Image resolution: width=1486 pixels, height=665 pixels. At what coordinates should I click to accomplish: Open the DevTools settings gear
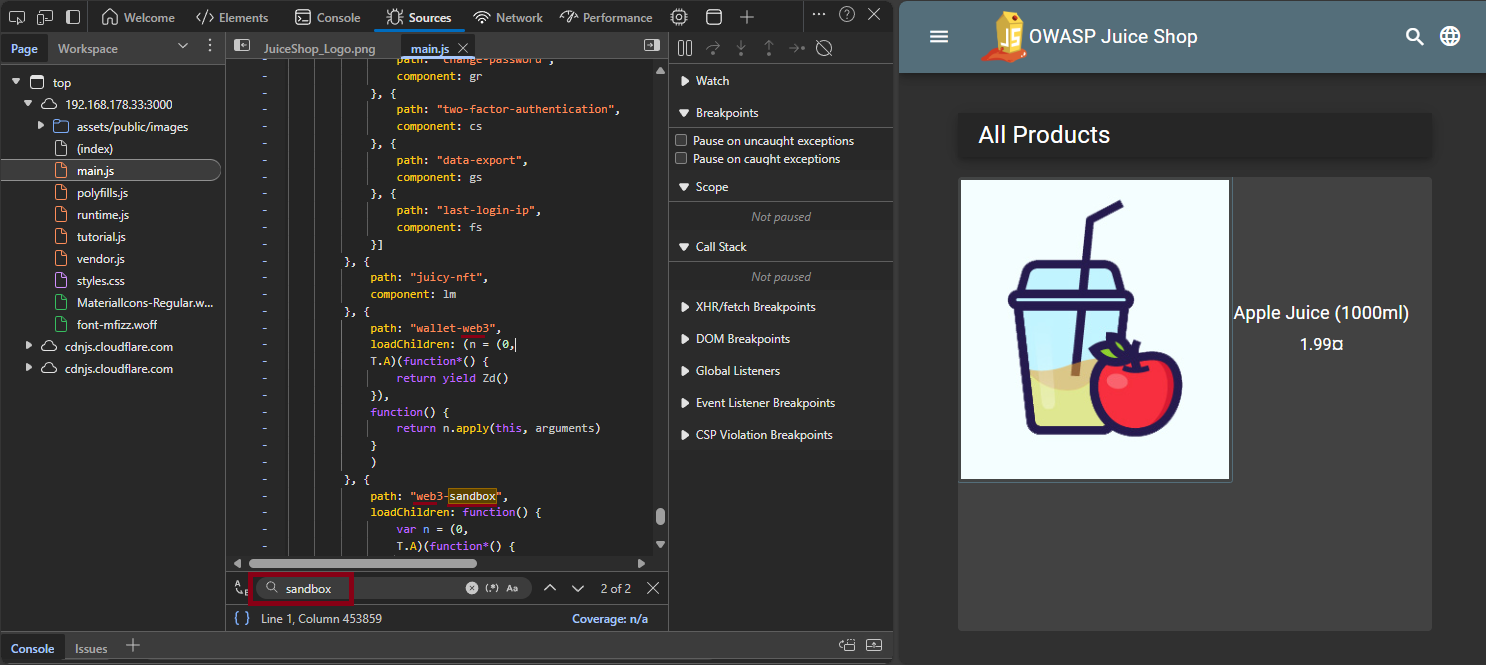679,16
